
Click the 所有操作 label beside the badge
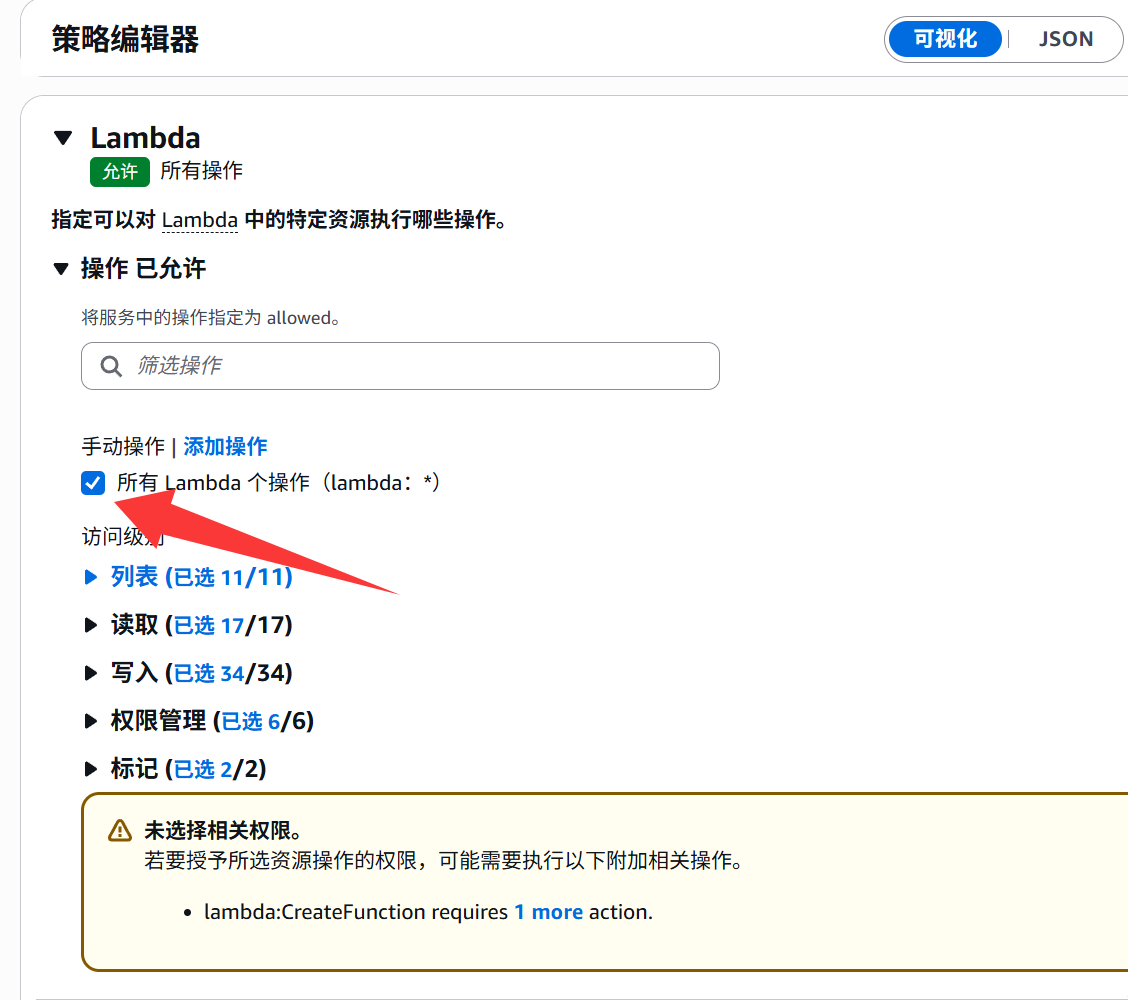coord(201,171)
